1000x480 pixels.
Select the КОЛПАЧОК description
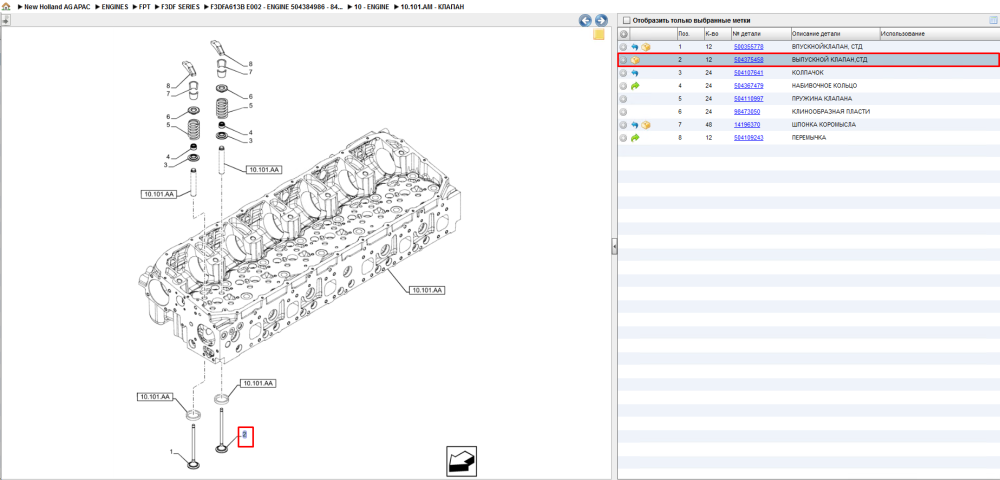pyautogui.click(x=807, y=73)
